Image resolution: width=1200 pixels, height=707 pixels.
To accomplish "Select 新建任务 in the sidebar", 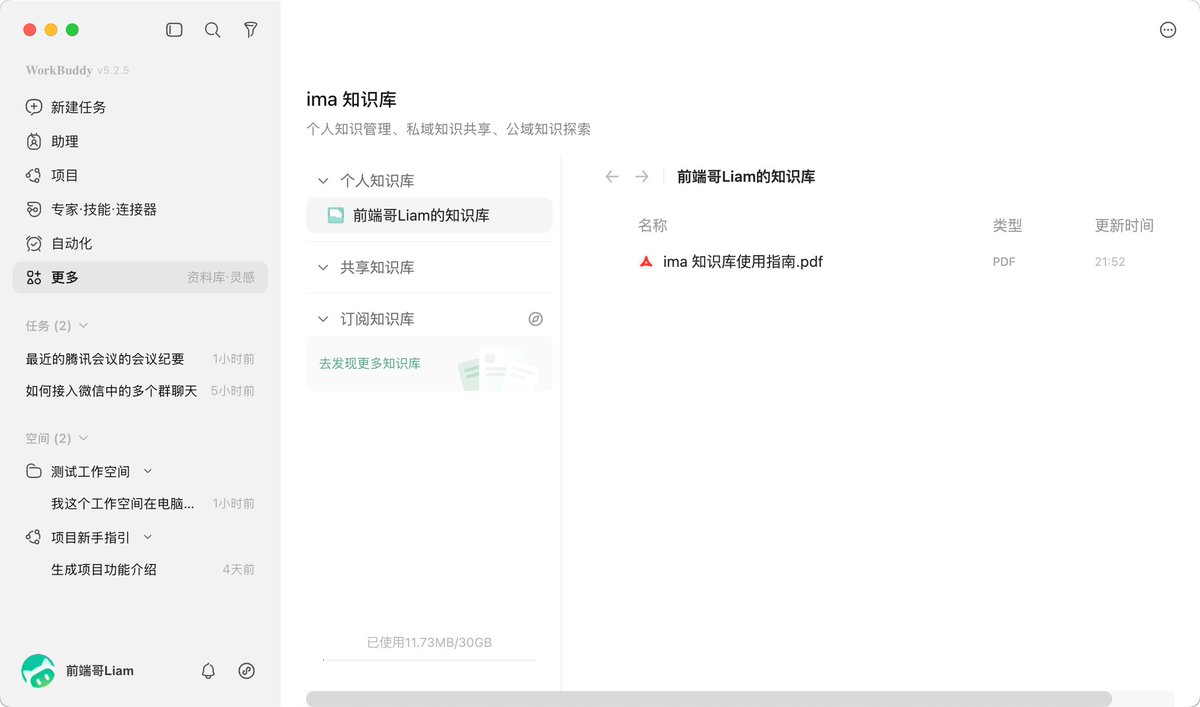I will [x=140, y=107].
